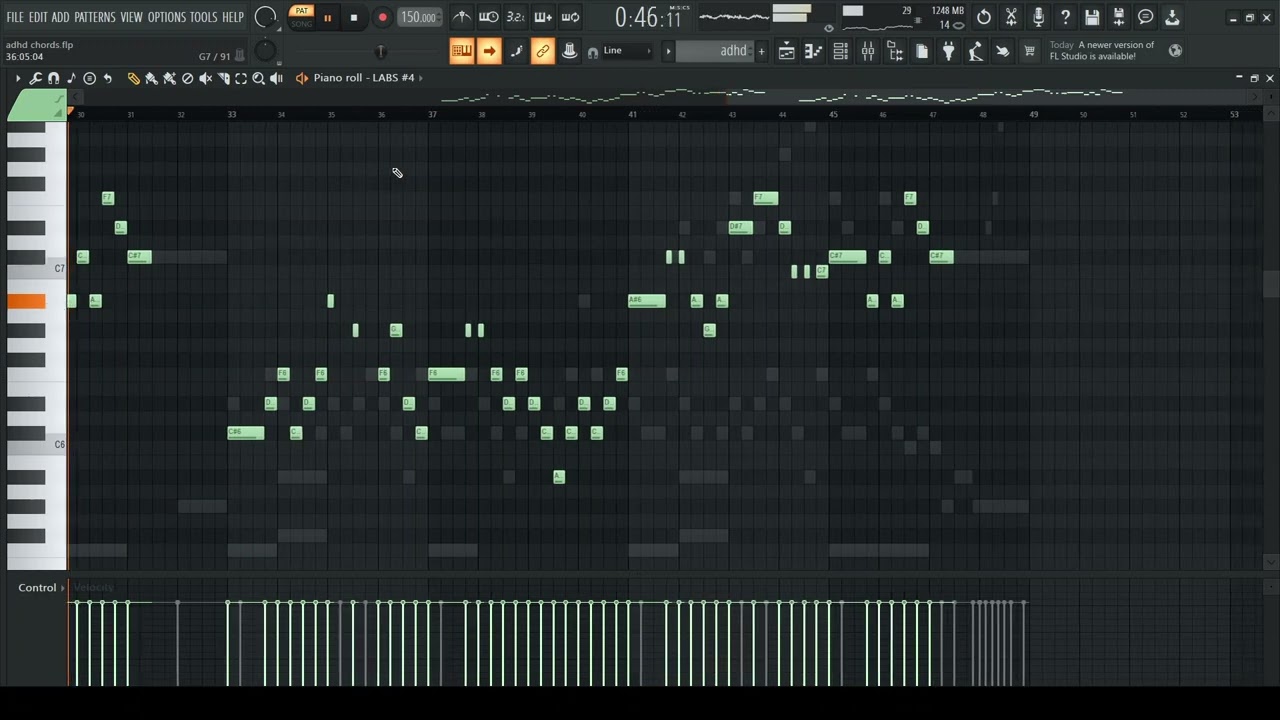Viewport: 1280px width, 720px height.
Task: Toggle overdub blend recording
Action: (x=543, y=17)
